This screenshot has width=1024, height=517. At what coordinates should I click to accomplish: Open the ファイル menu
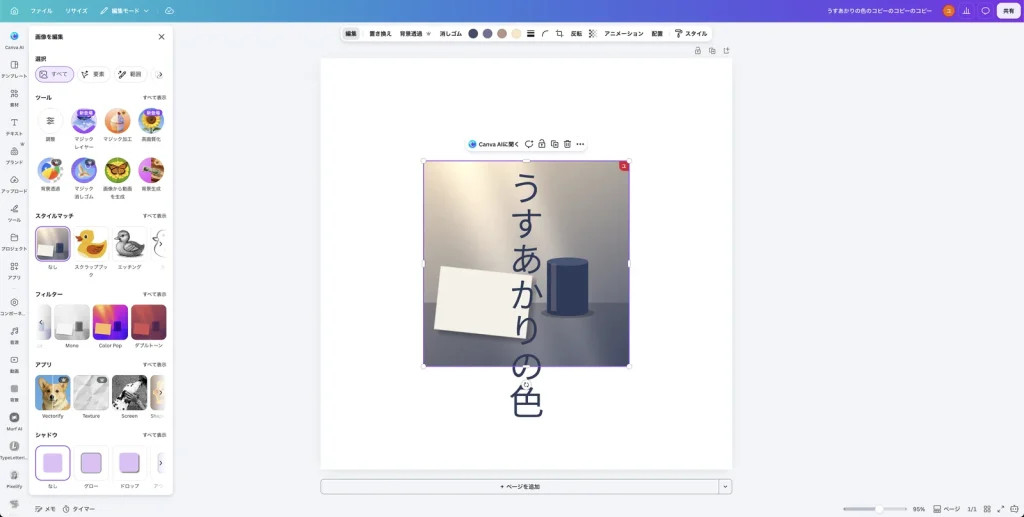[x=41, y=11]
